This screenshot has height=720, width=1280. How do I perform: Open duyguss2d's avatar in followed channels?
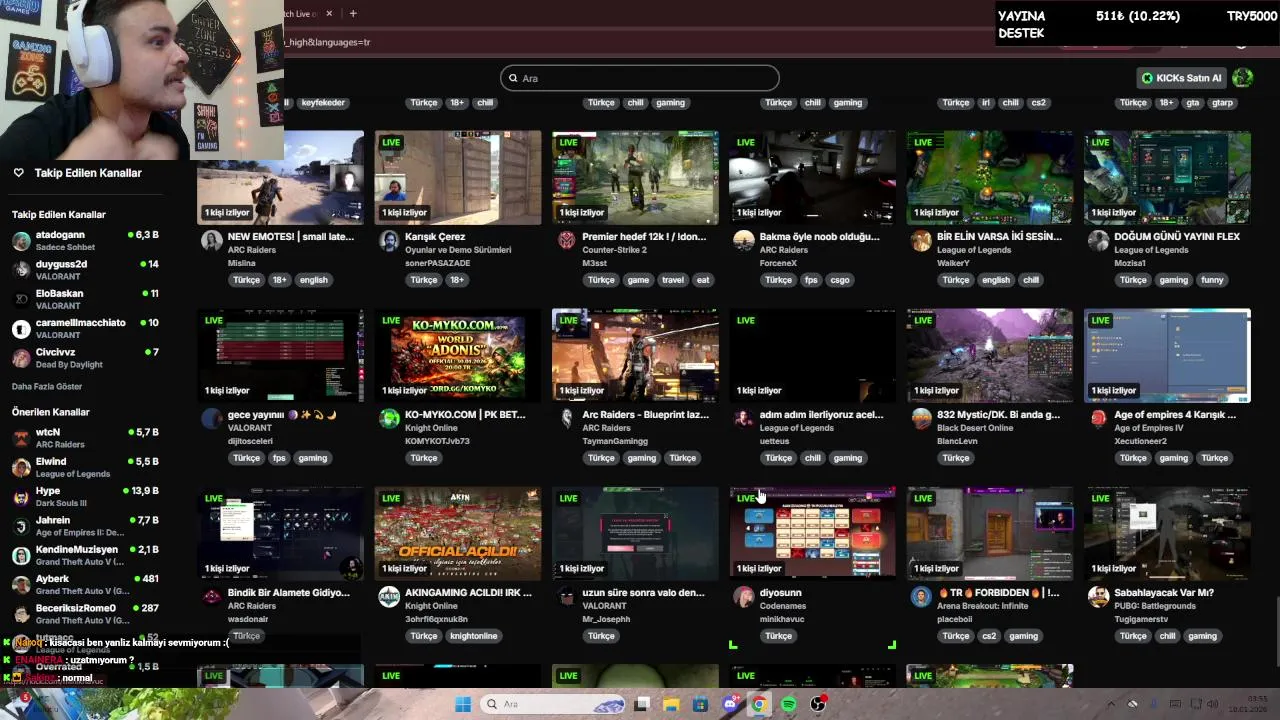(x=21, y=270)
